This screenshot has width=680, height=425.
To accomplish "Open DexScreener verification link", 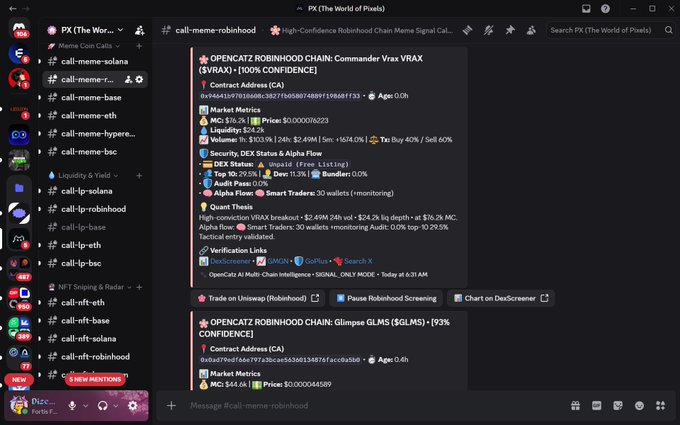I will pyautogui.click(x=230, y=261).
